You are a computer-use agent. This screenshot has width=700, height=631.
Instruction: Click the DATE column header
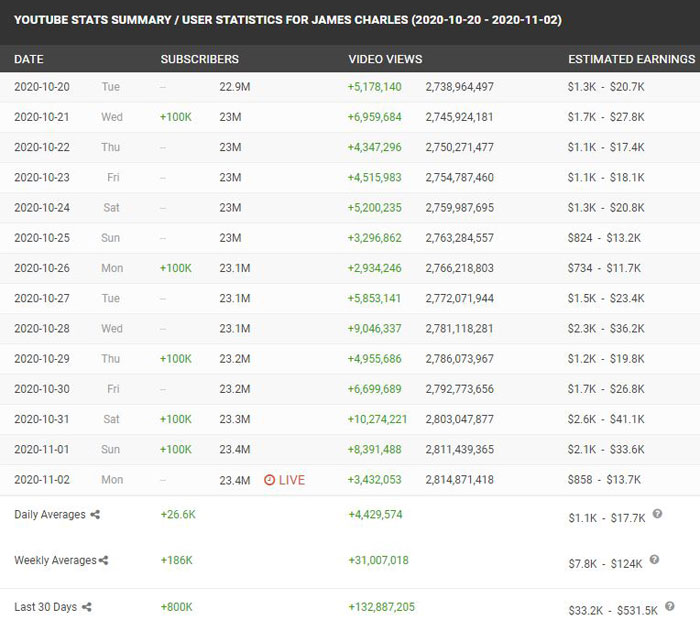click(x=29, y=60)
